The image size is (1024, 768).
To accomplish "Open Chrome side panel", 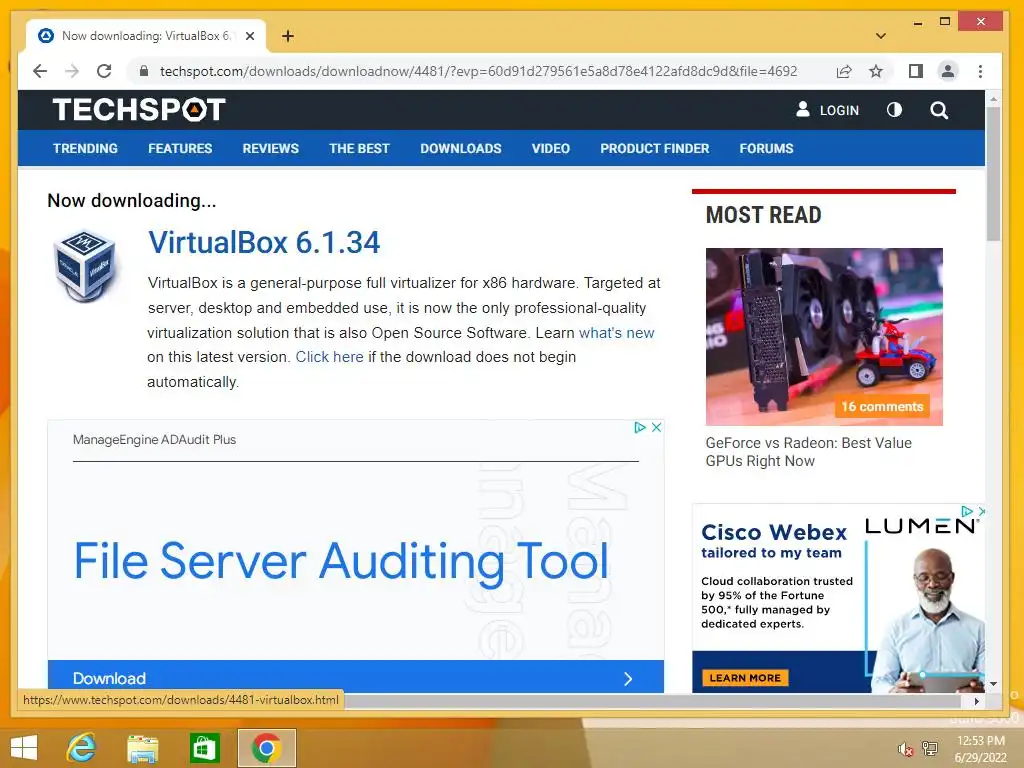I will tap(916, 71).
